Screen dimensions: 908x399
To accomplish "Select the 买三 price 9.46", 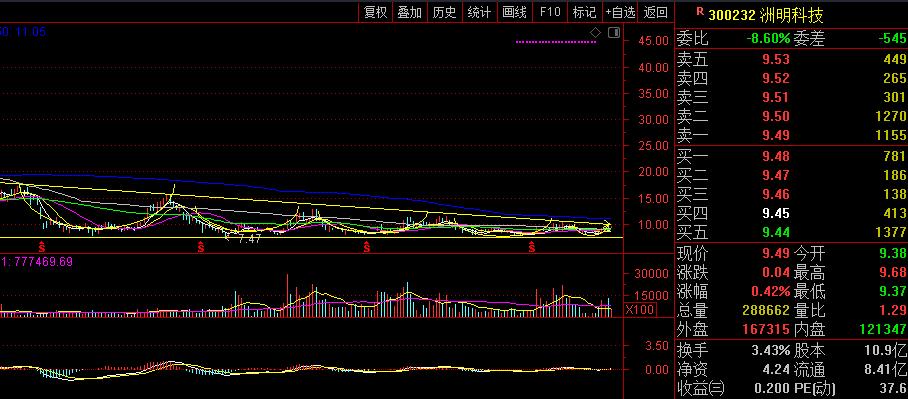I will pyautogui.click(x=776, y=194).
